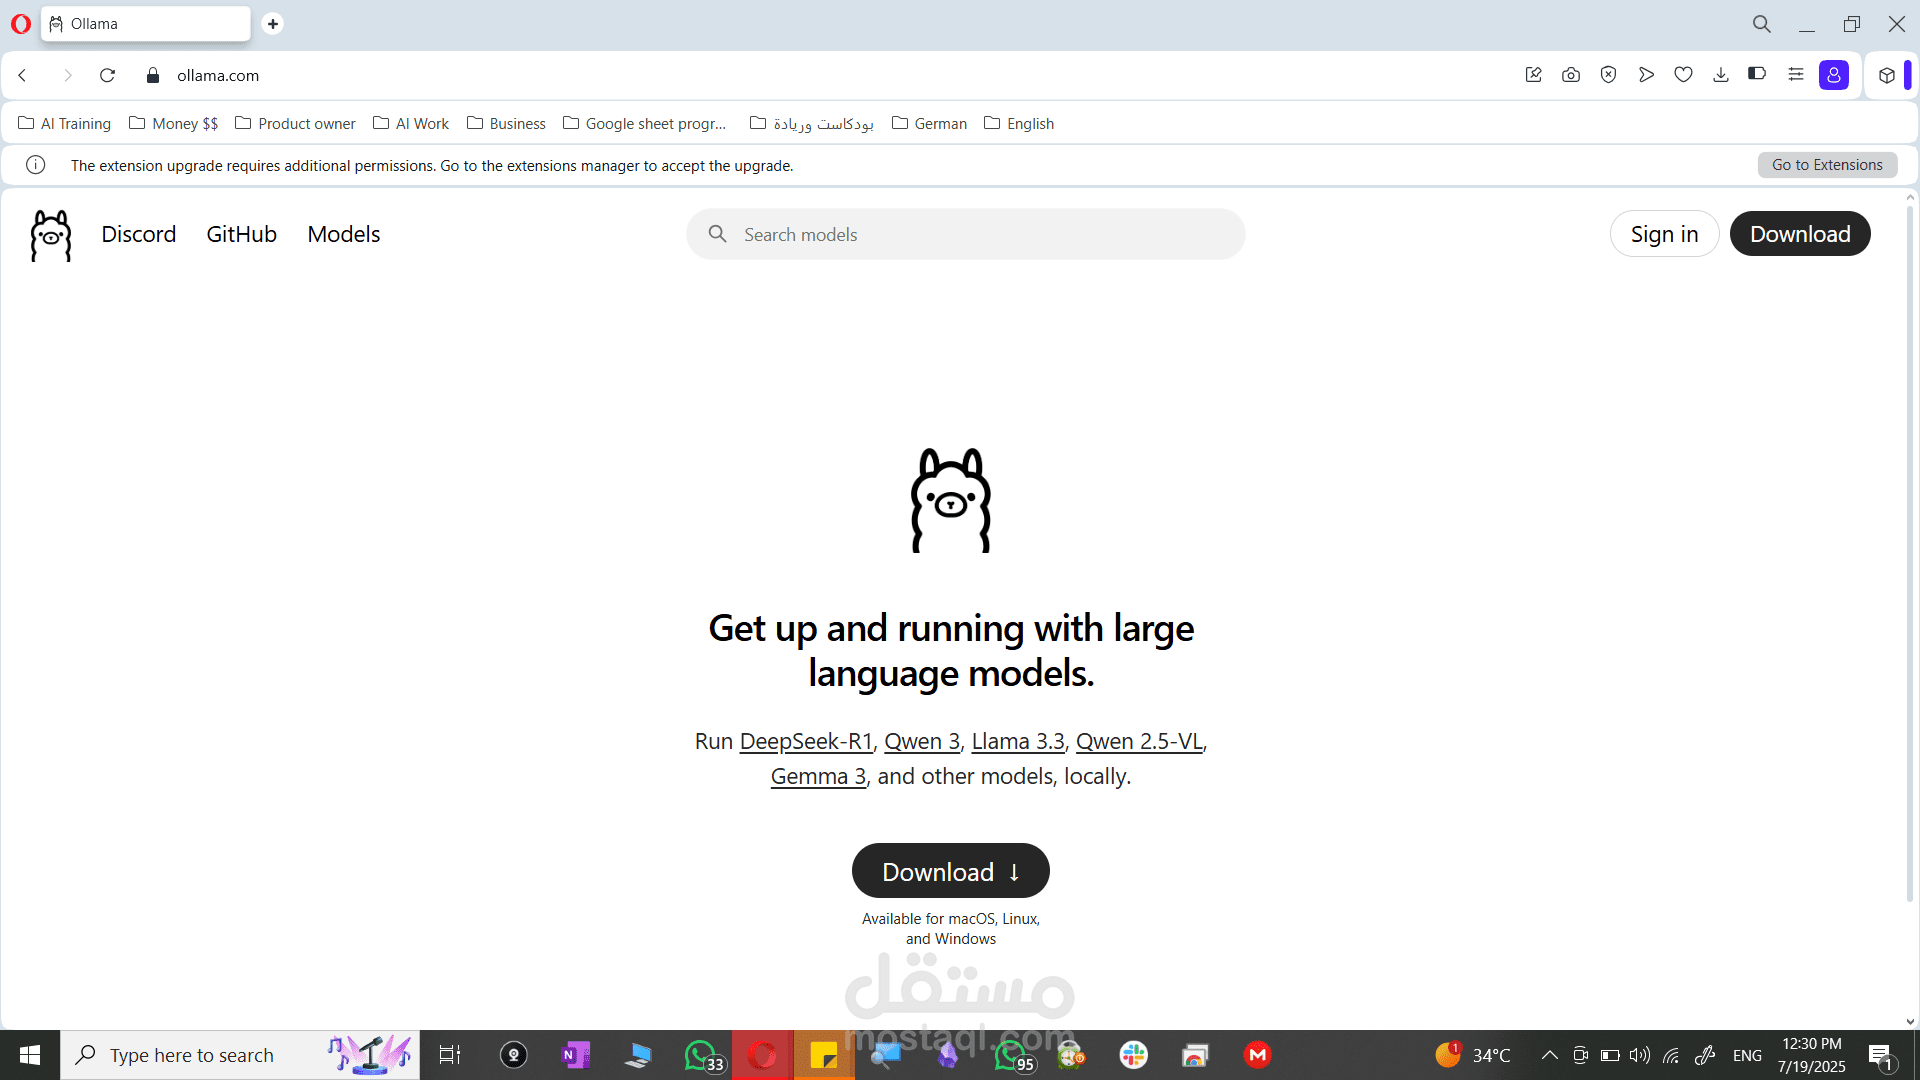Click the header Download button

[1800, 234]
